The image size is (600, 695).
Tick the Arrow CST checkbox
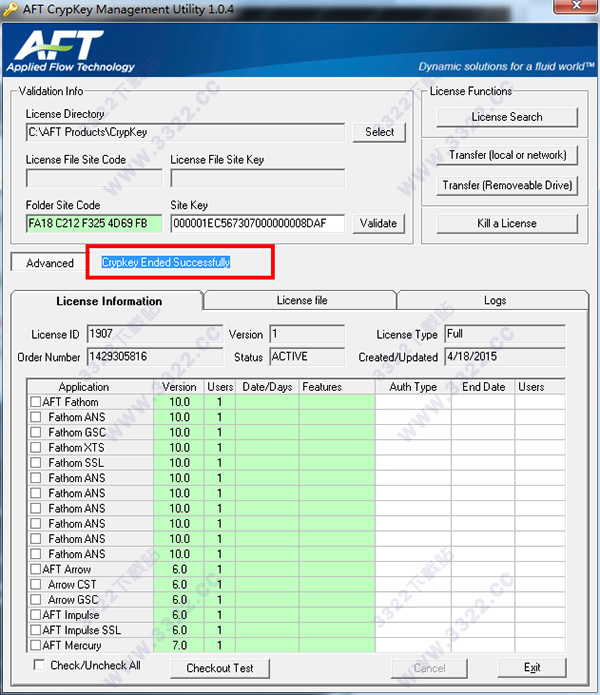pyautogui.click(x=35, y=584)
